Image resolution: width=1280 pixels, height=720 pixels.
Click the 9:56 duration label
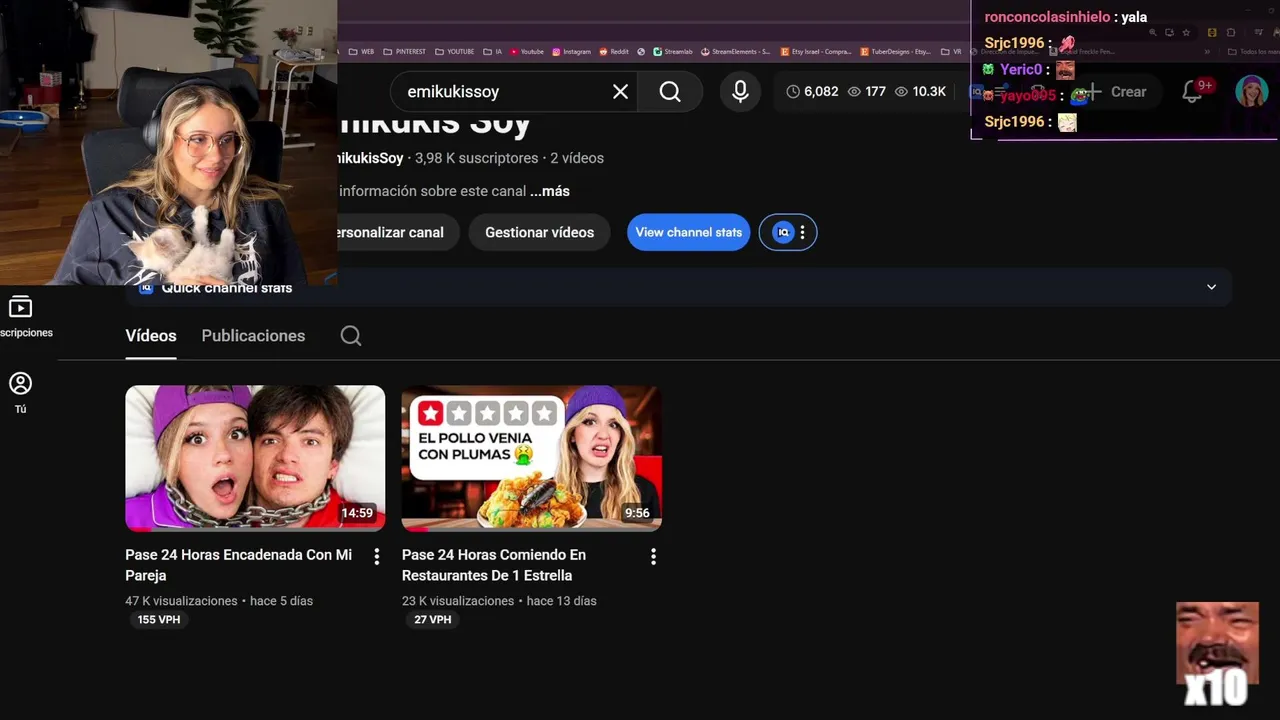pos(637,513)
